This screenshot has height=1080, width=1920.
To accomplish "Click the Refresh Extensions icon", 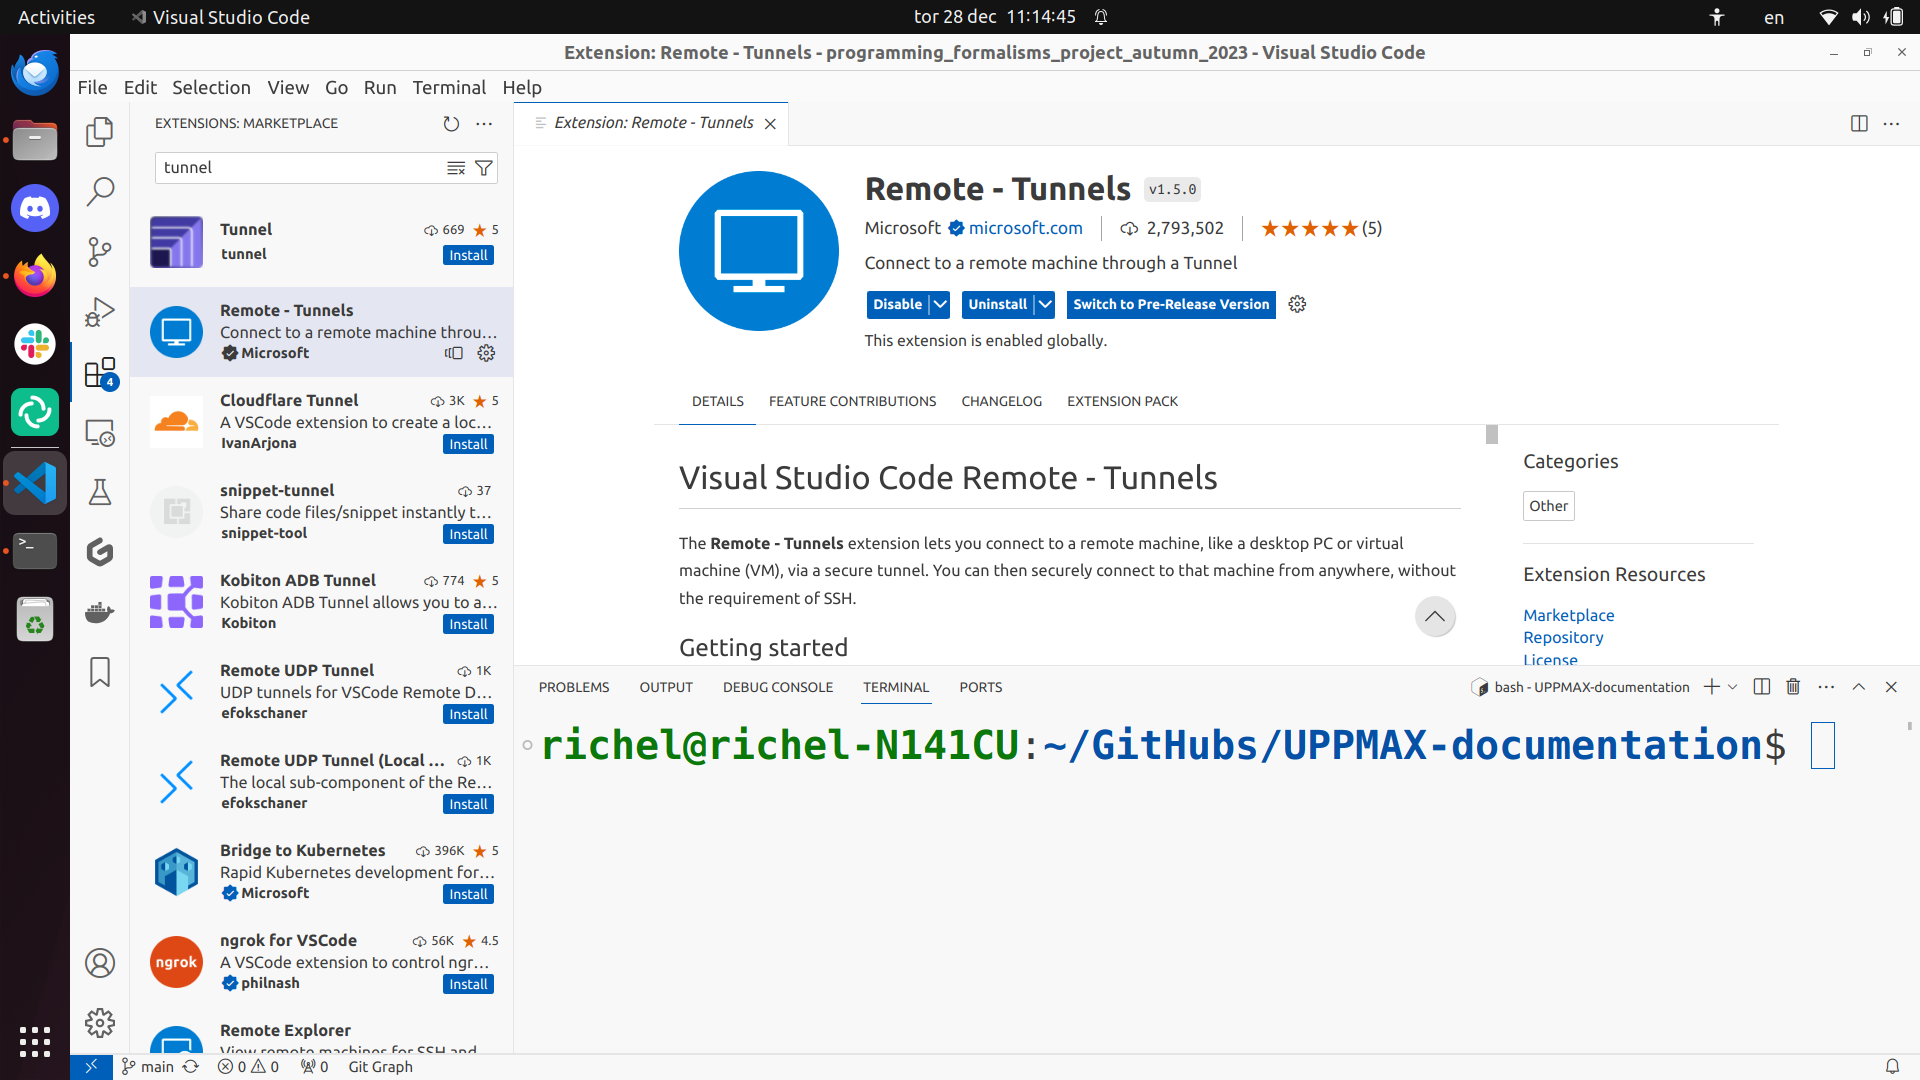I will 452,124.
